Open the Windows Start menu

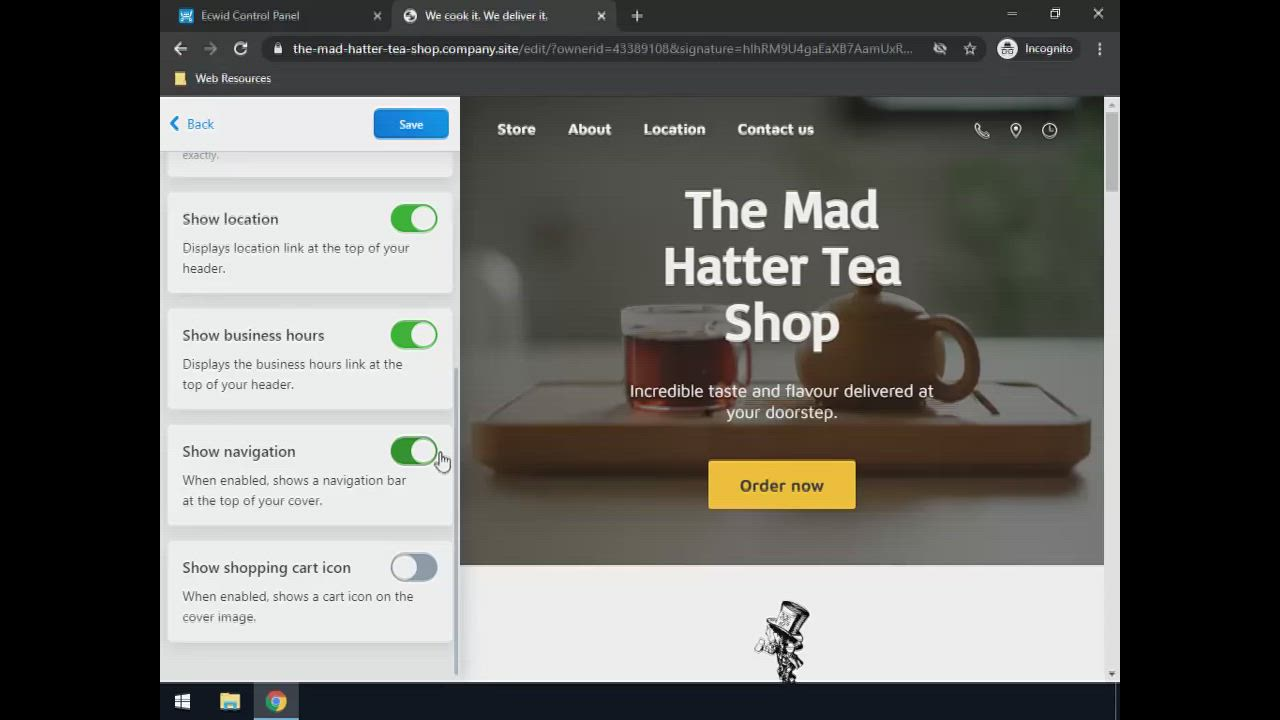[182, 702]
